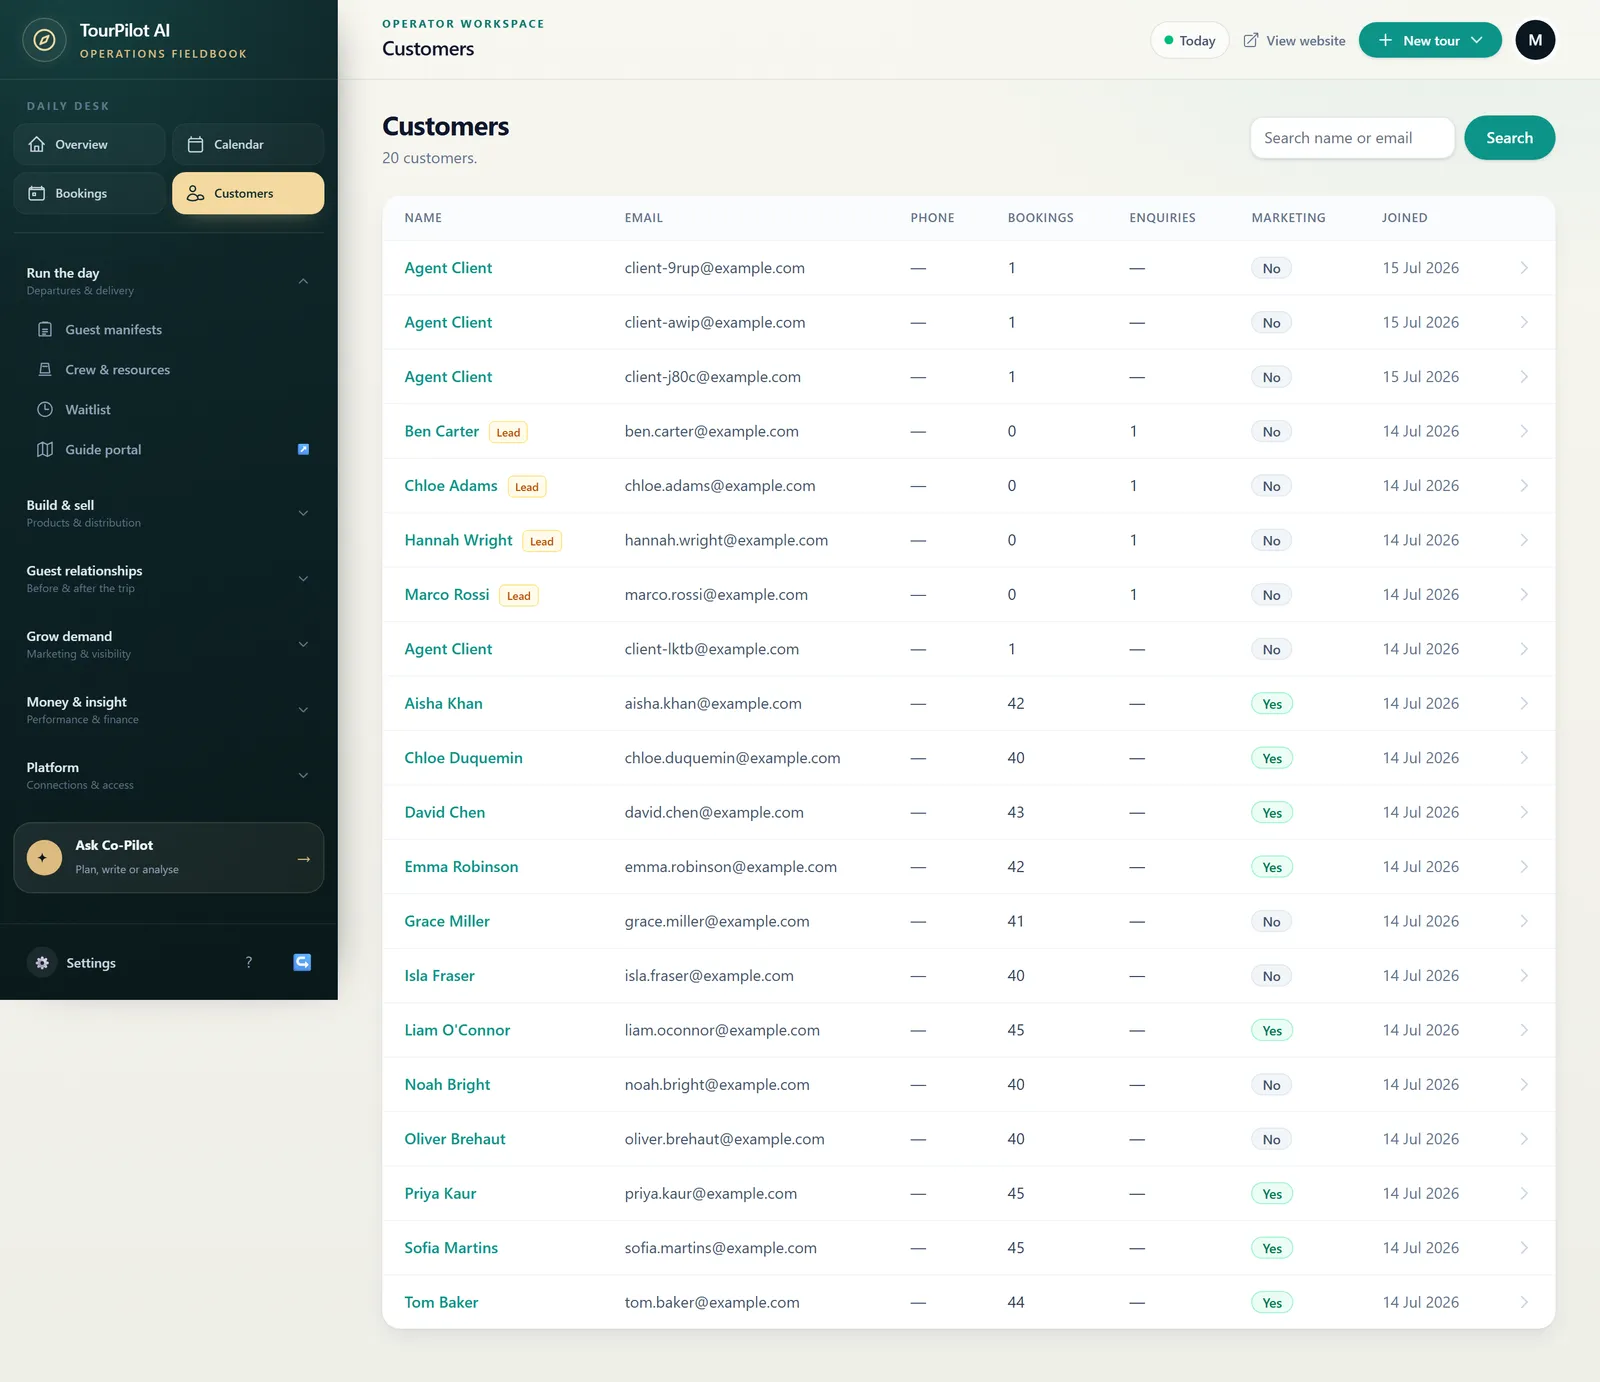Open row chevron for Ben Carter

pos(1524,431)
